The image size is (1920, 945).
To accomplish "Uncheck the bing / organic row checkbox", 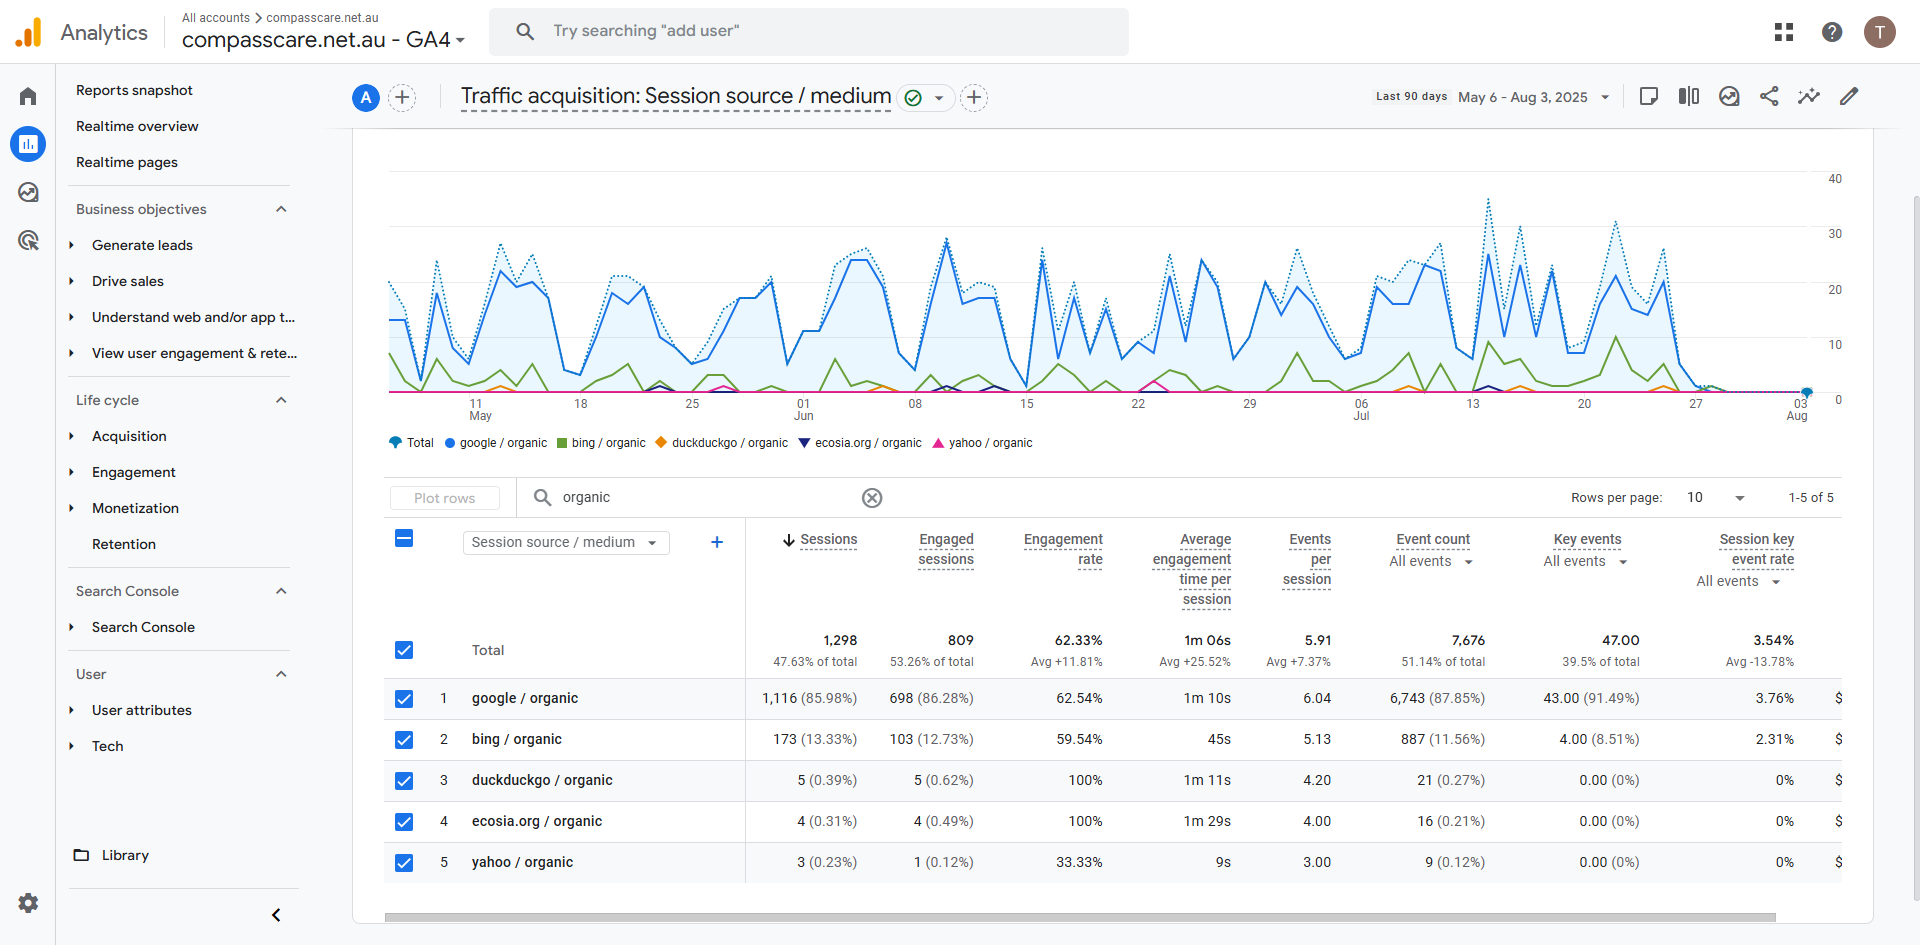I will pos(404,740).
